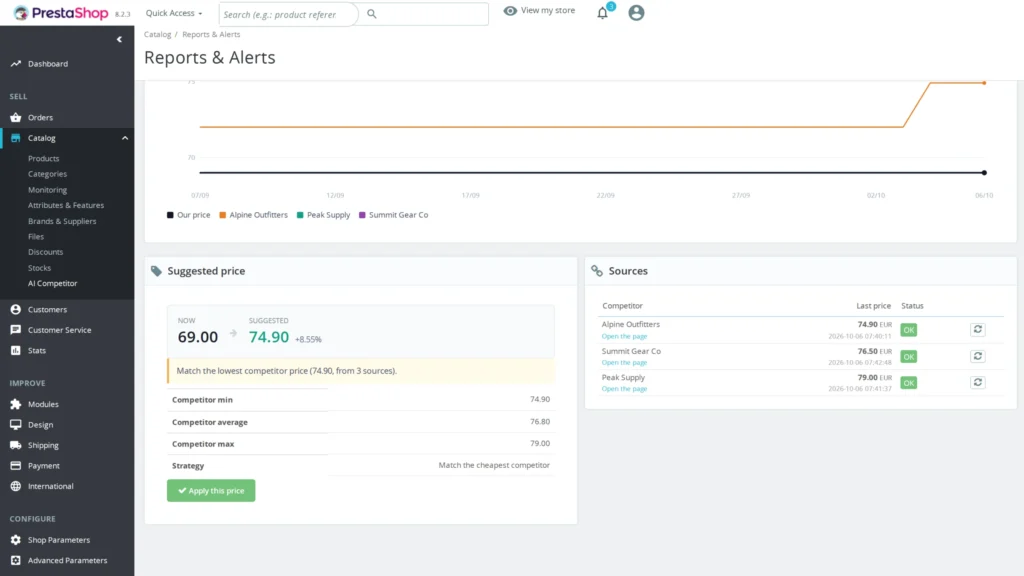The width and height of the screenshot is (1024, 576).
Task: Select the current price 69.00 value
Action: (x=198, y=337)
